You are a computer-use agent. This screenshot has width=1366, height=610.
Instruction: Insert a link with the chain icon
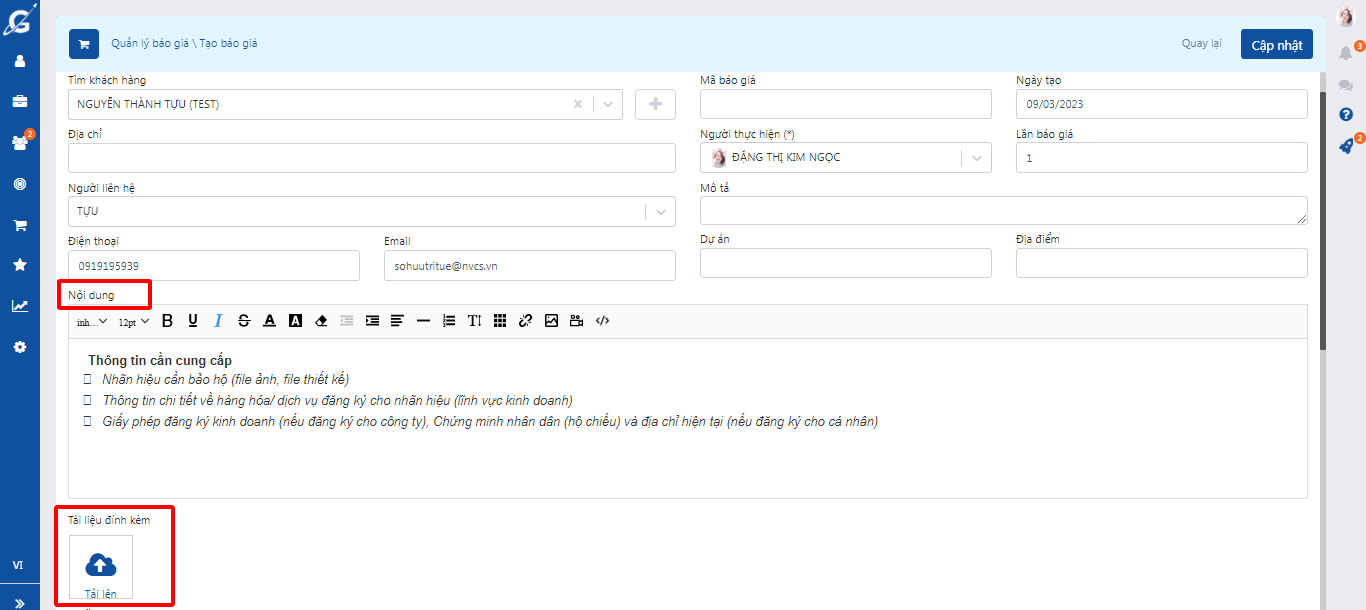coord(525,321)
